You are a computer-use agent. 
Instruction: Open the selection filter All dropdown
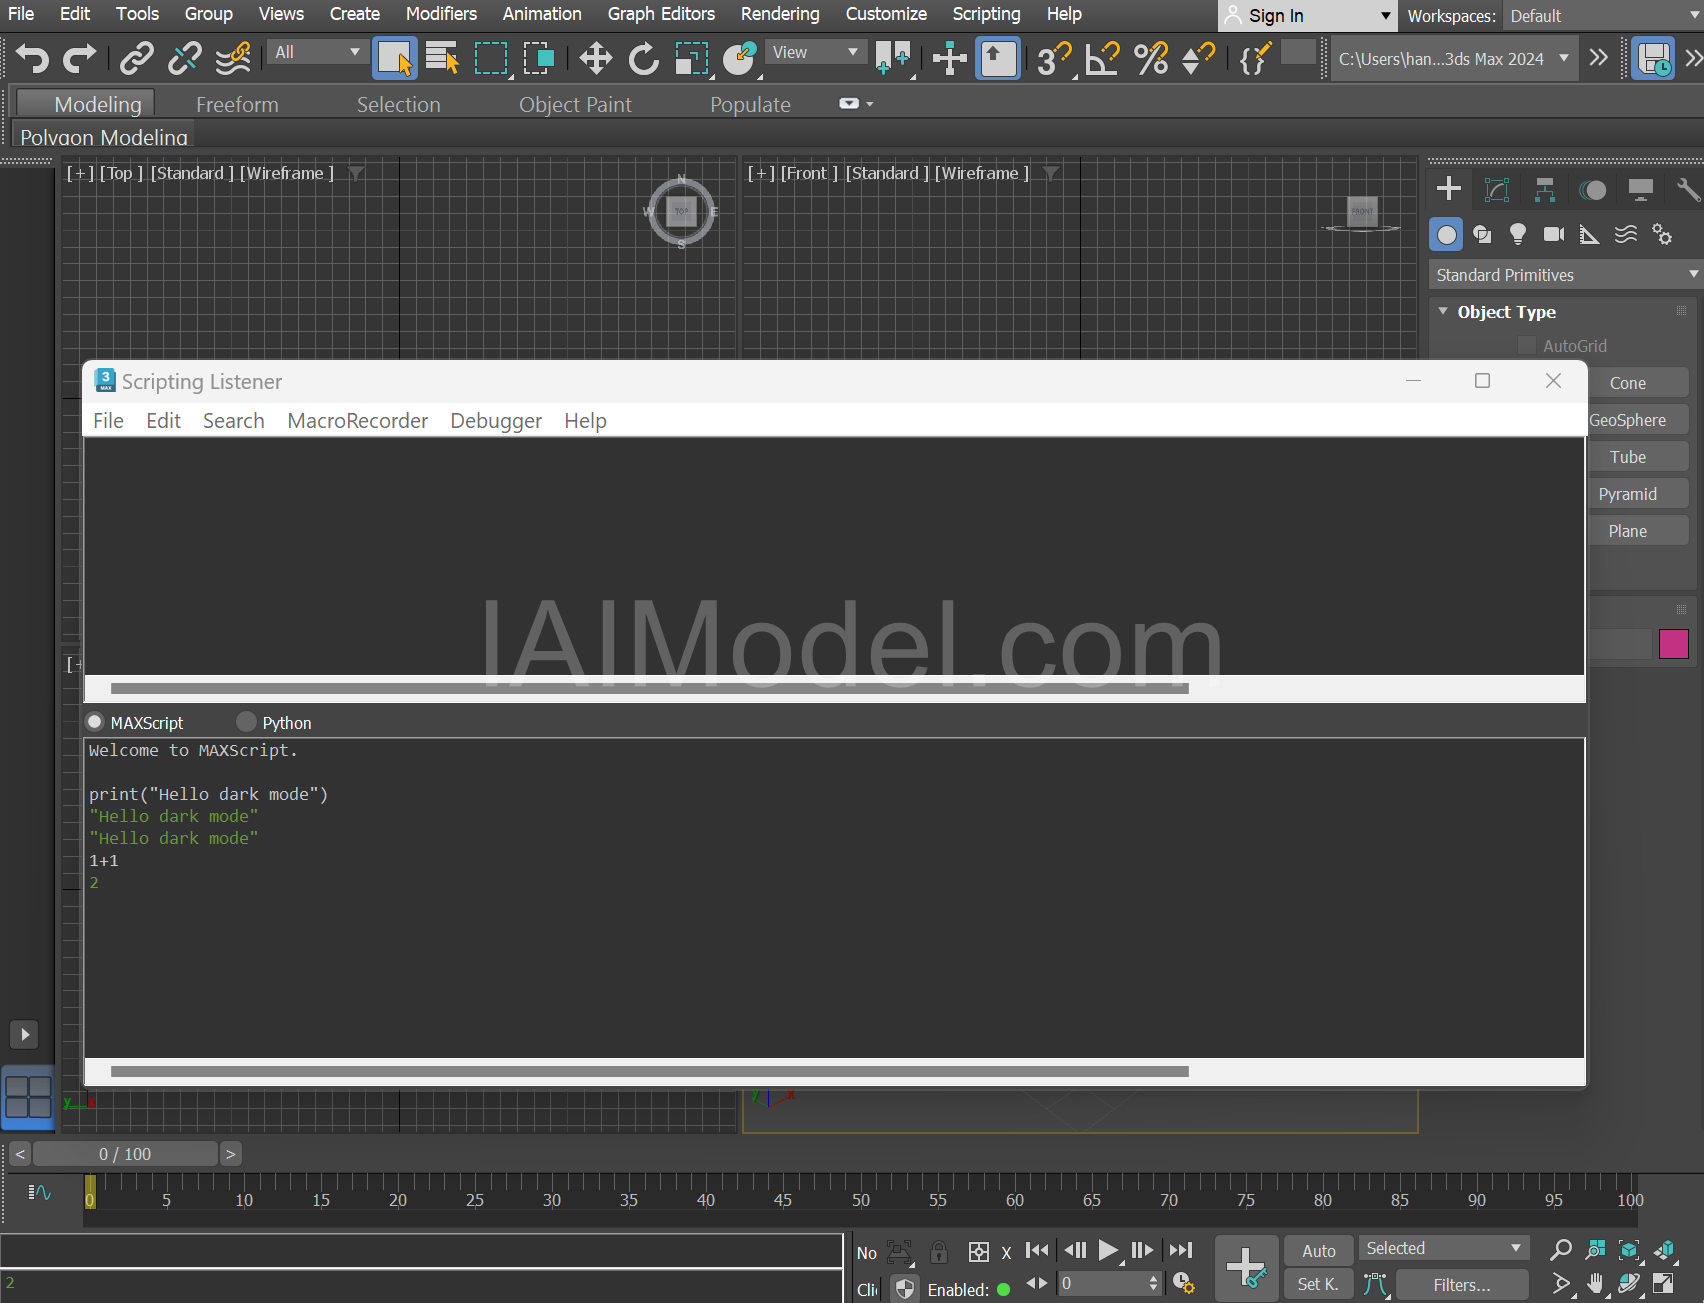pyautogui.click(x=316, y=52)
